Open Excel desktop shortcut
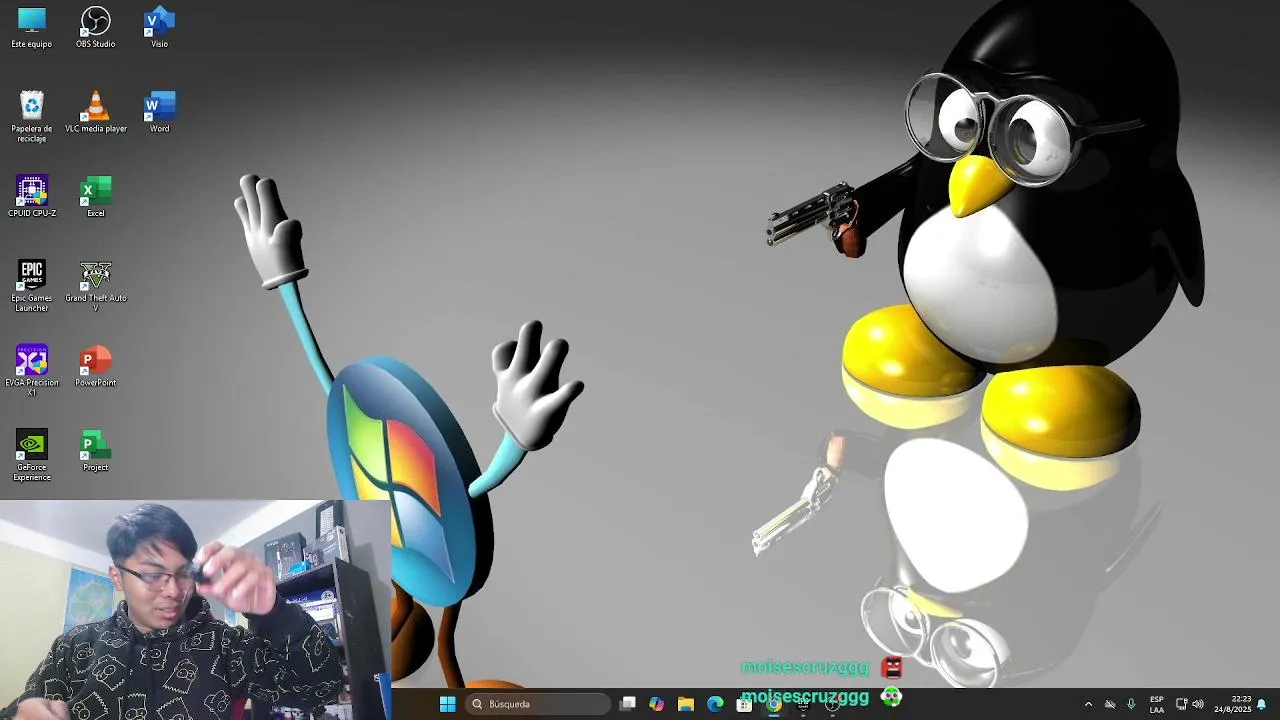 96,196
